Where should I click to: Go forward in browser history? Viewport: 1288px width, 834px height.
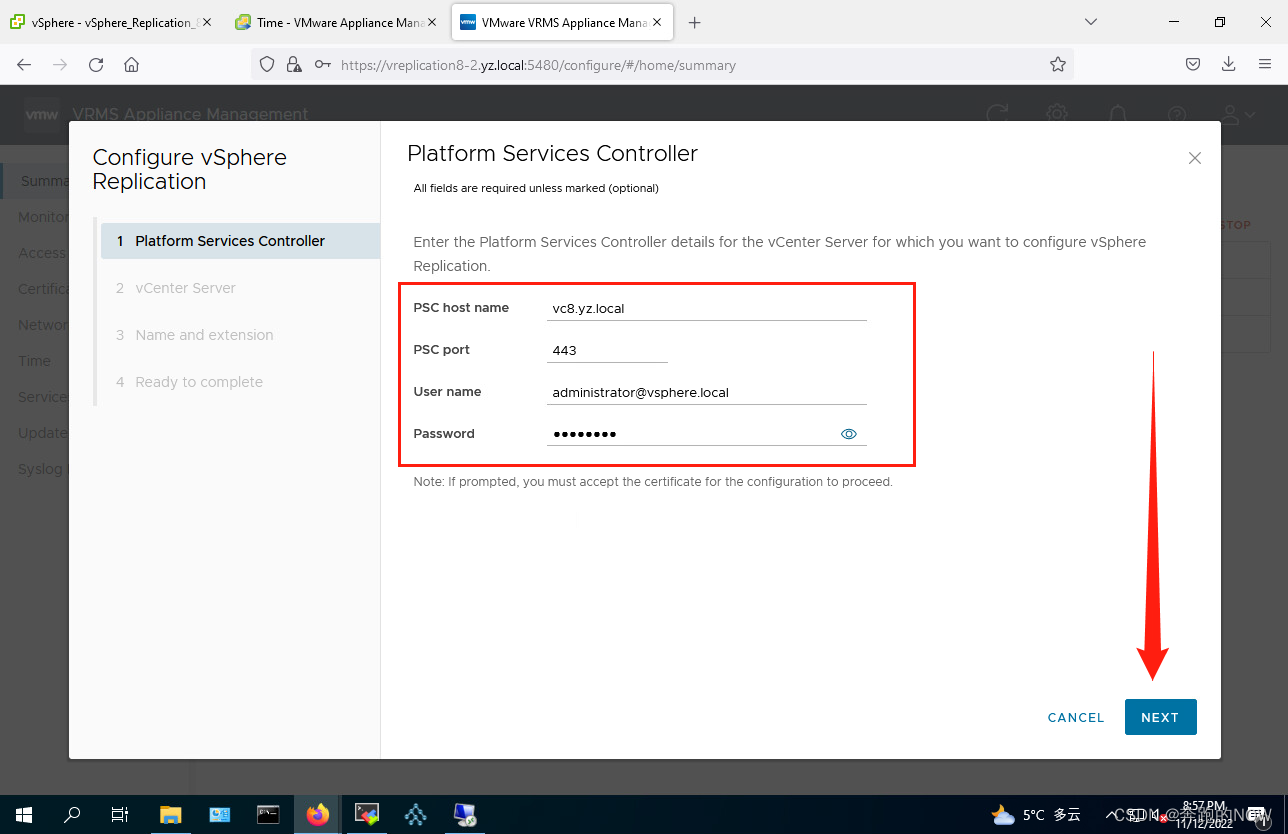click(x=60, y=65)
